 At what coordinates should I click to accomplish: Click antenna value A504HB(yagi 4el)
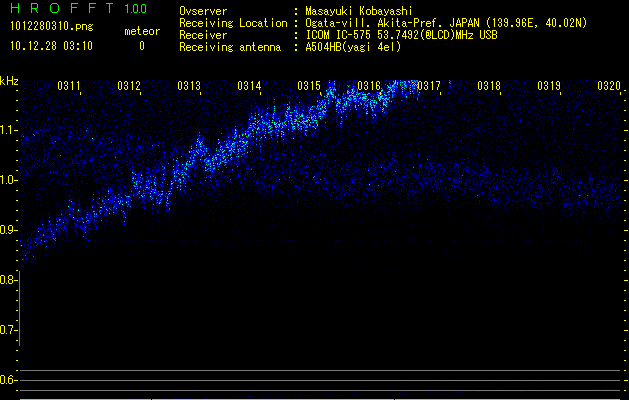[x=353, y=47]
